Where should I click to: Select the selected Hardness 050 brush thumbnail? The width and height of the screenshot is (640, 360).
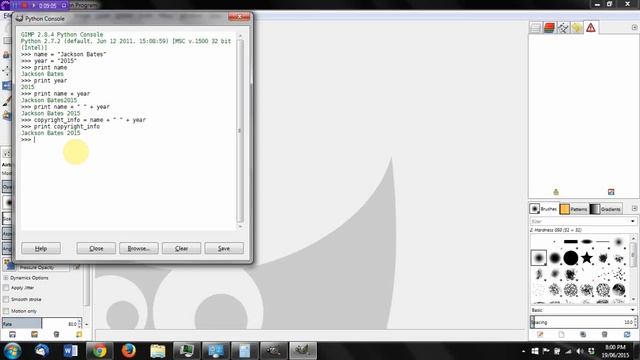(x=538, y=258)
